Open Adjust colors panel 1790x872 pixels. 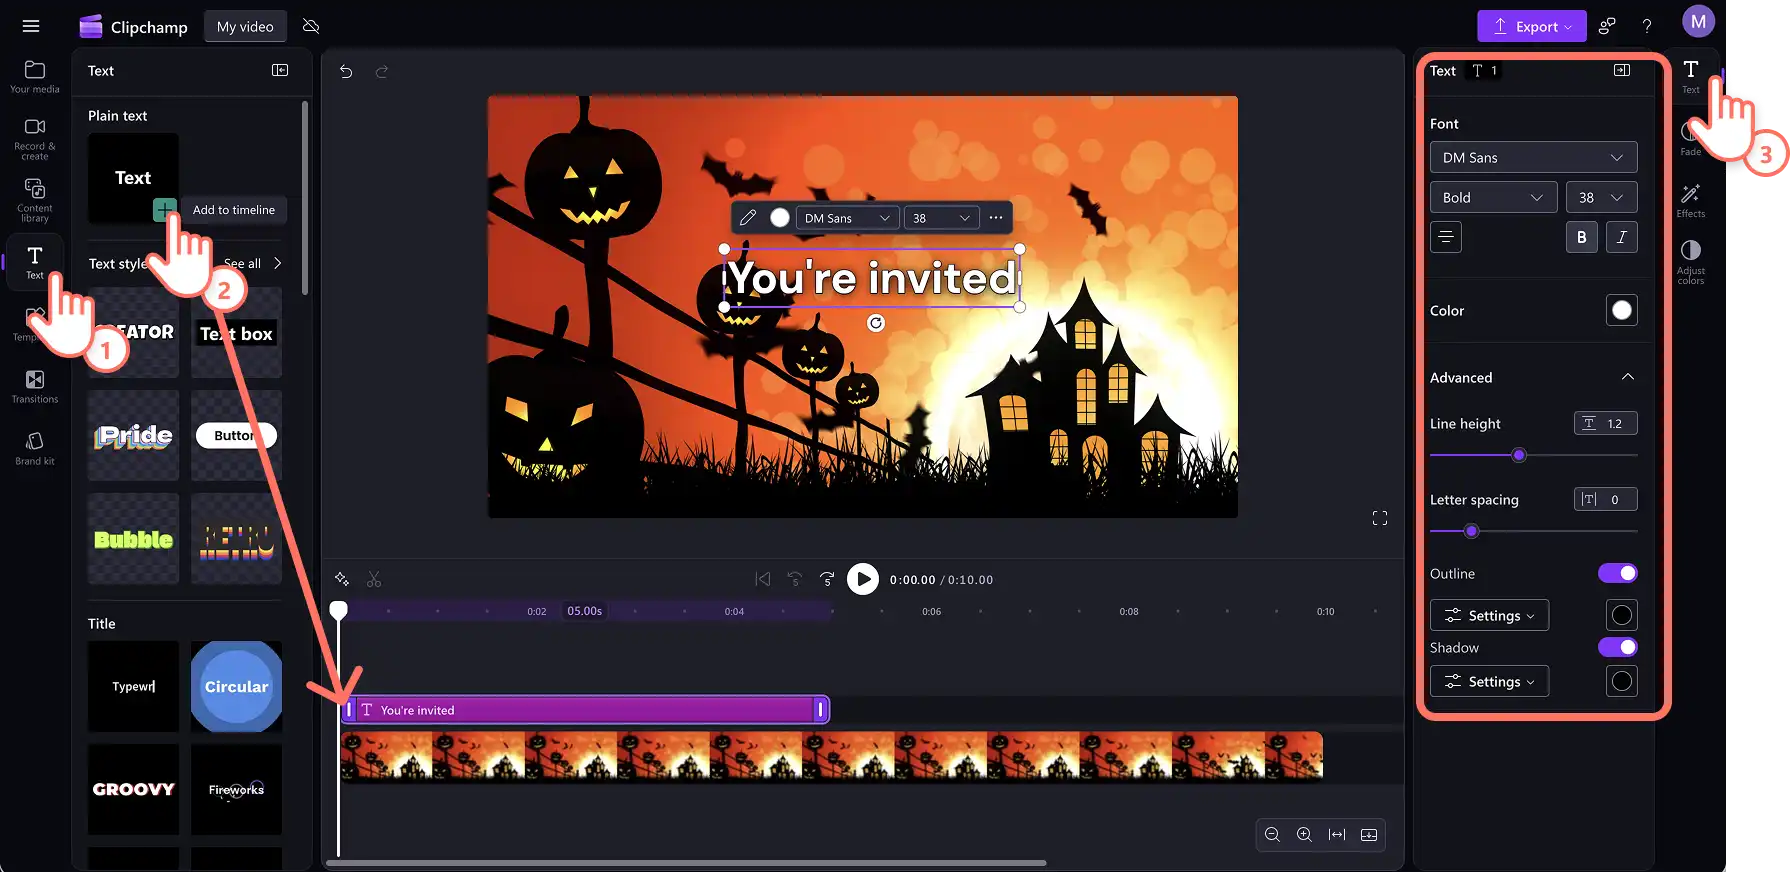pyautogui.click(x=1691, y=262)
